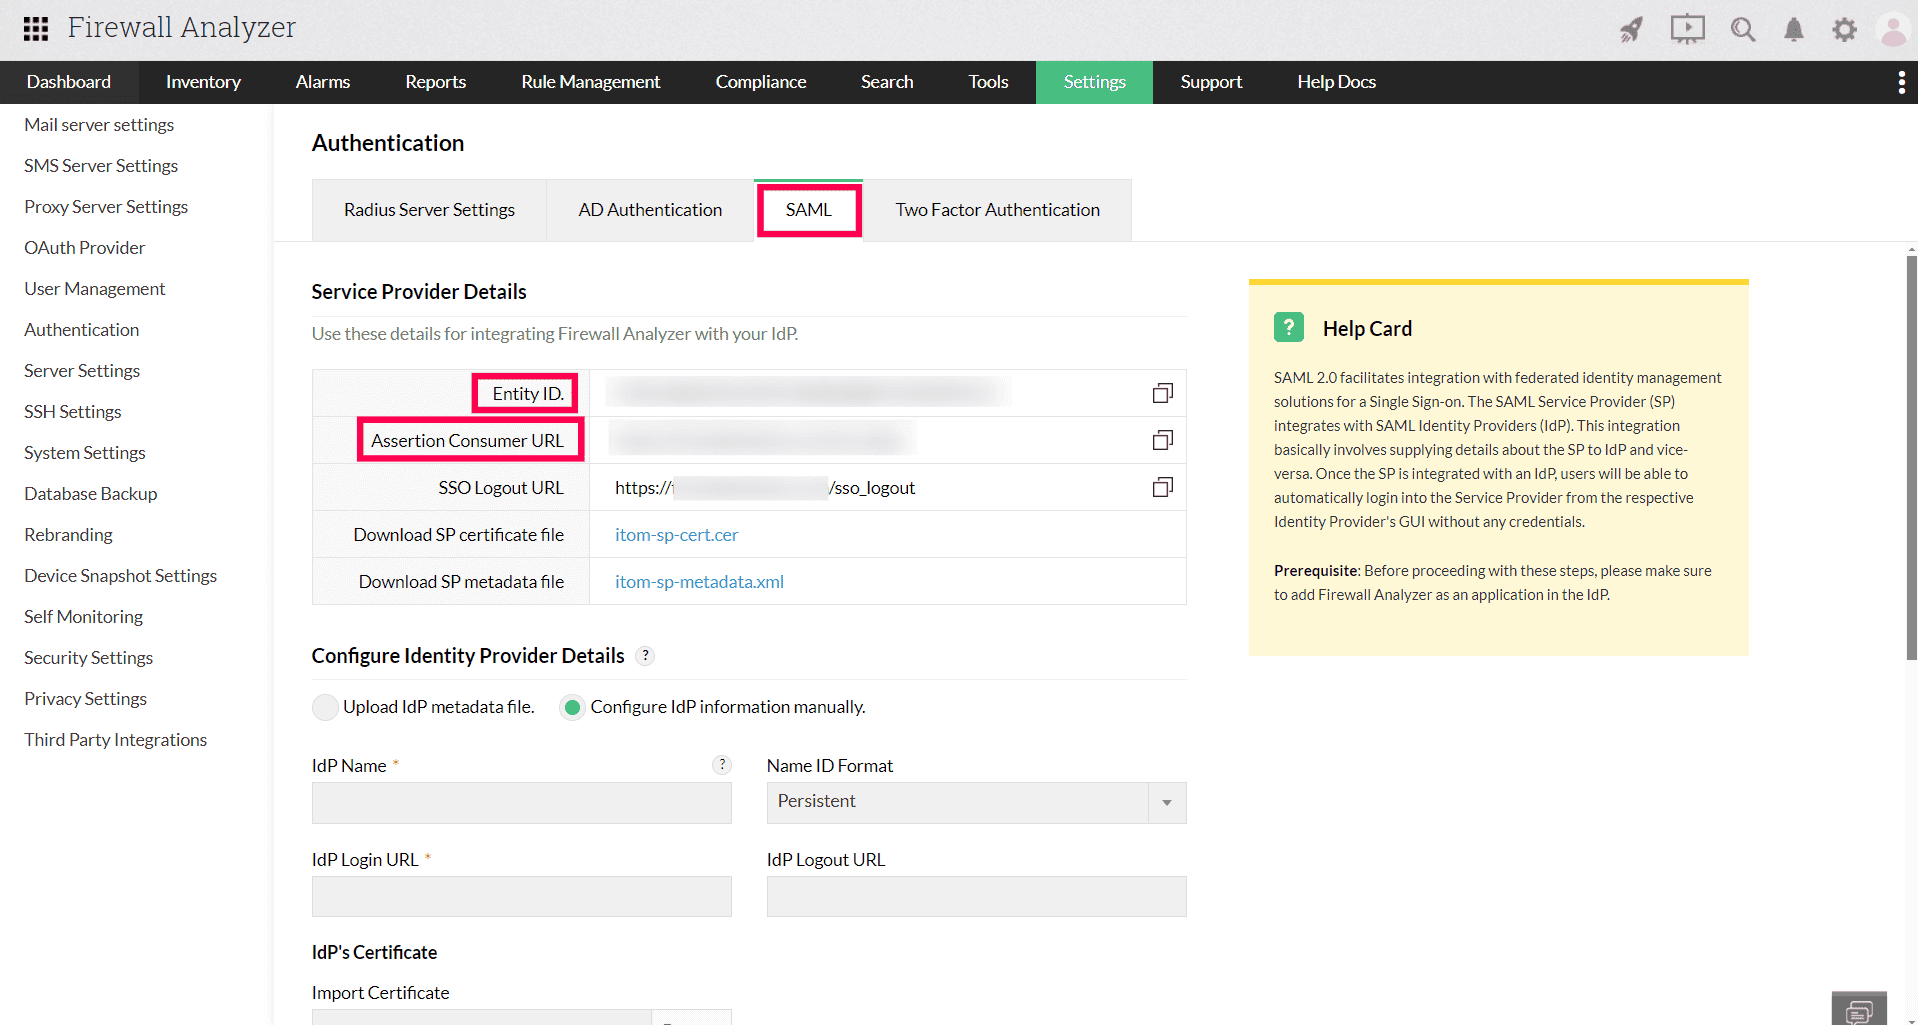Select Configure IdP information manually
The height and width of the screenshot is (1025, 1918).
point(572,707)
